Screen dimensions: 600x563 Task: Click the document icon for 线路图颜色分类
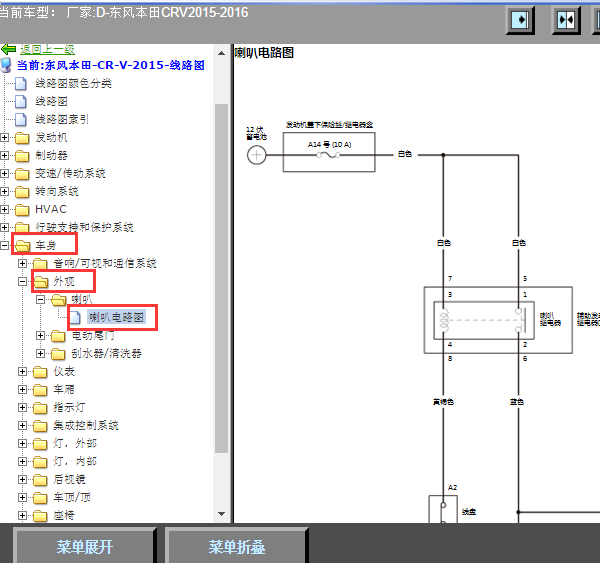pyautogui.click(x=21, y=83)
